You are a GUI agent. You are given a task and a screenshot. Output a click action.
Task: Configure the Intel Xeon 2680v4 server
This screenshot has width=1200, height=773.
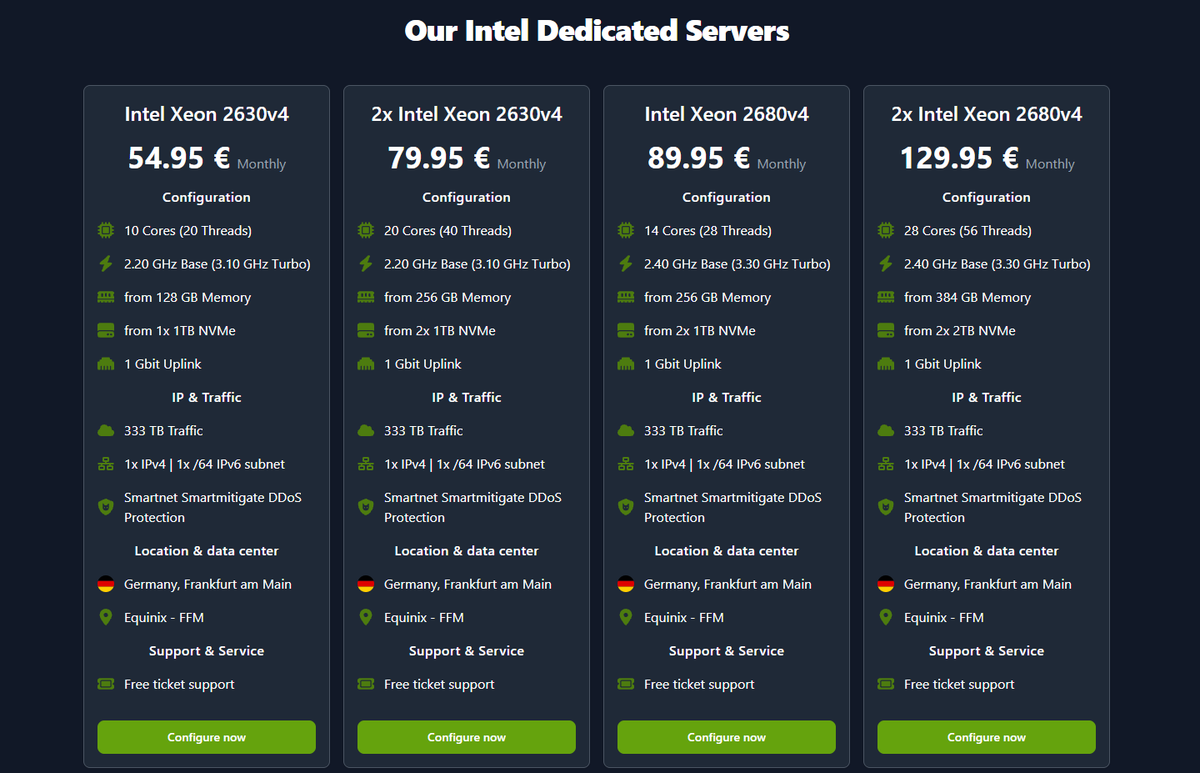point(727,737)
